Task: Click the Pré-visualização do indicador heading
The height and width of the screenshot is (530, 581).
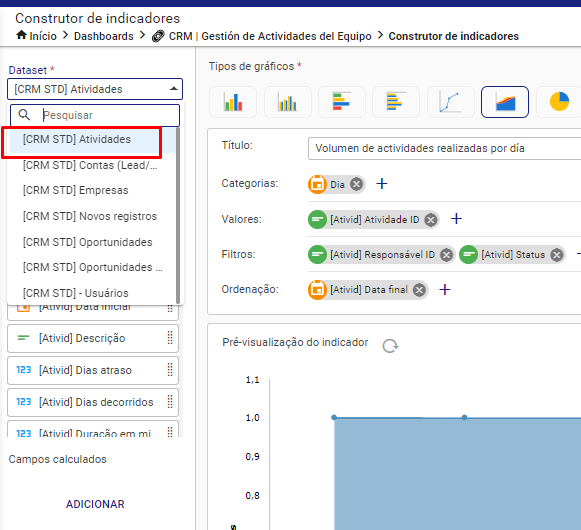Action: point(295,342)
